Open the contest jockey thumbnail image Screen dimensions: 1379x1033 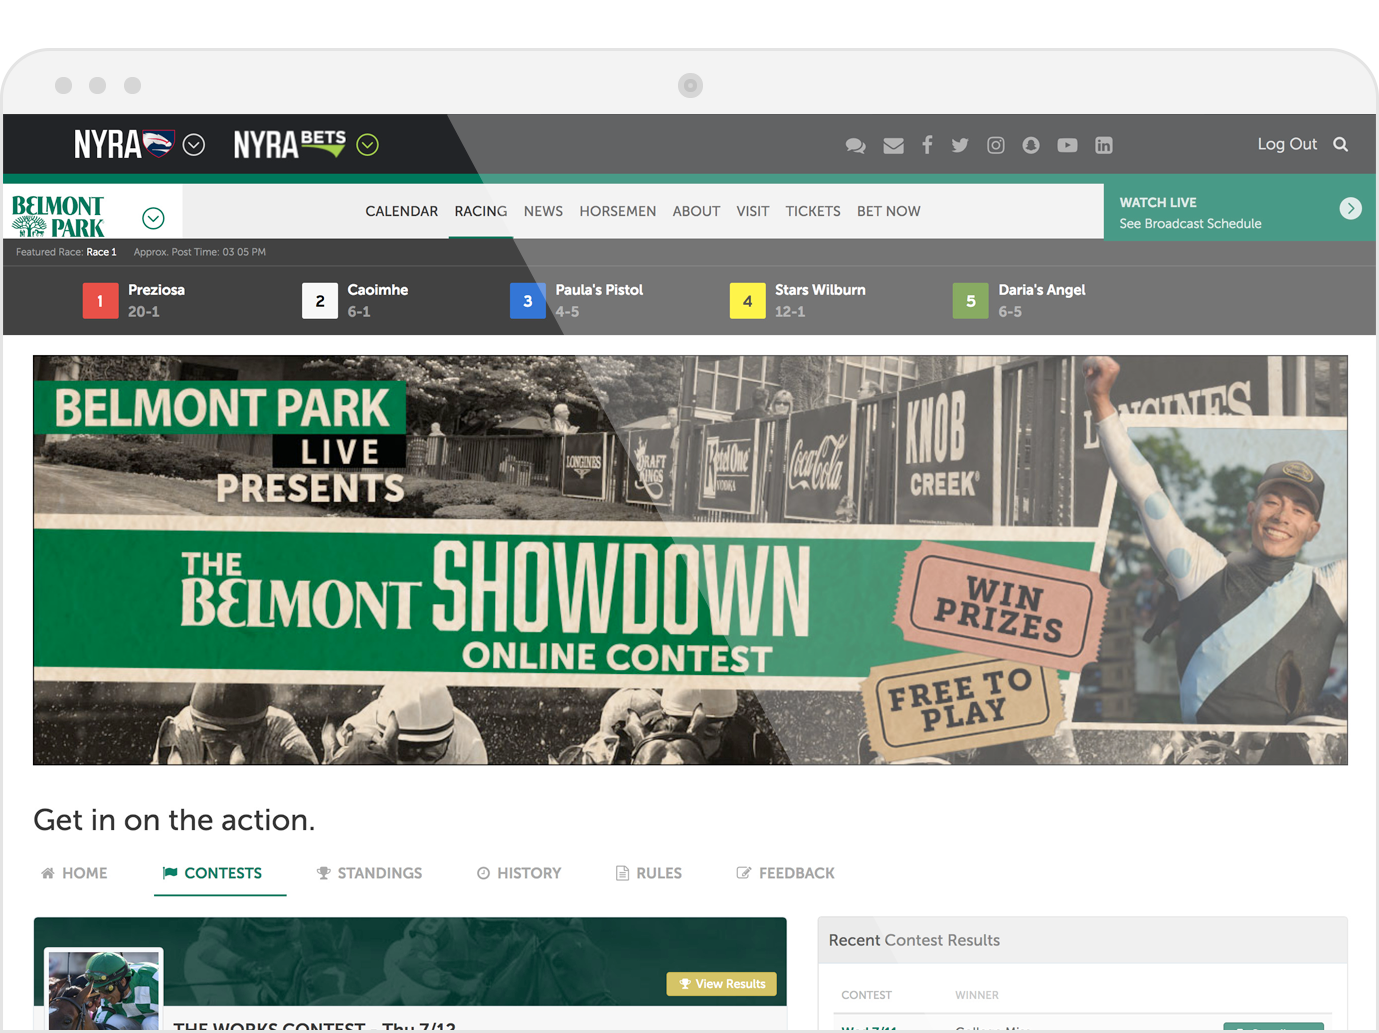point(104,990)
